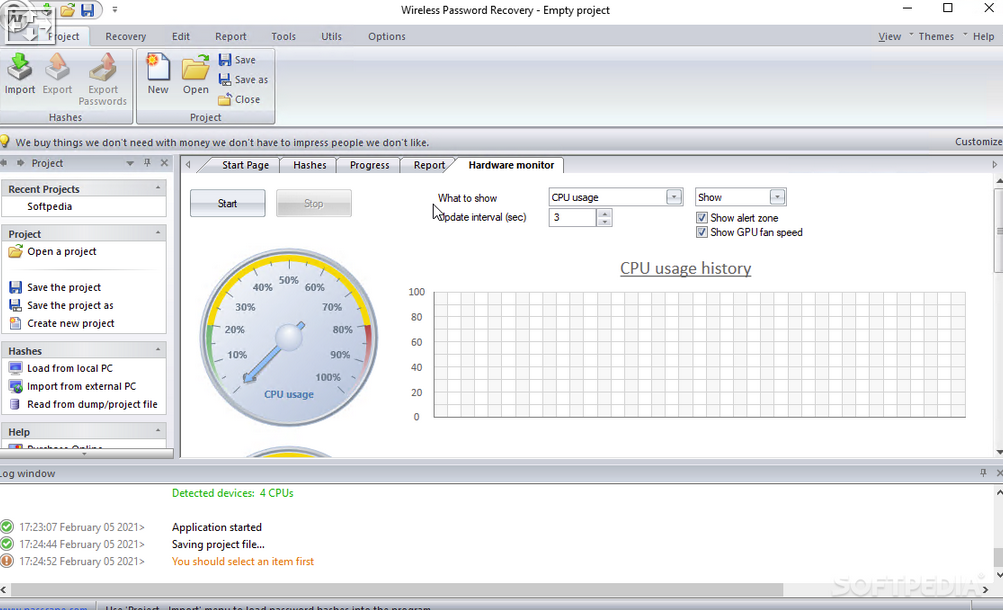The image size is (1003, 610).
Task: Open the Report ribbon tab
Action: click(x=230, y=36)
